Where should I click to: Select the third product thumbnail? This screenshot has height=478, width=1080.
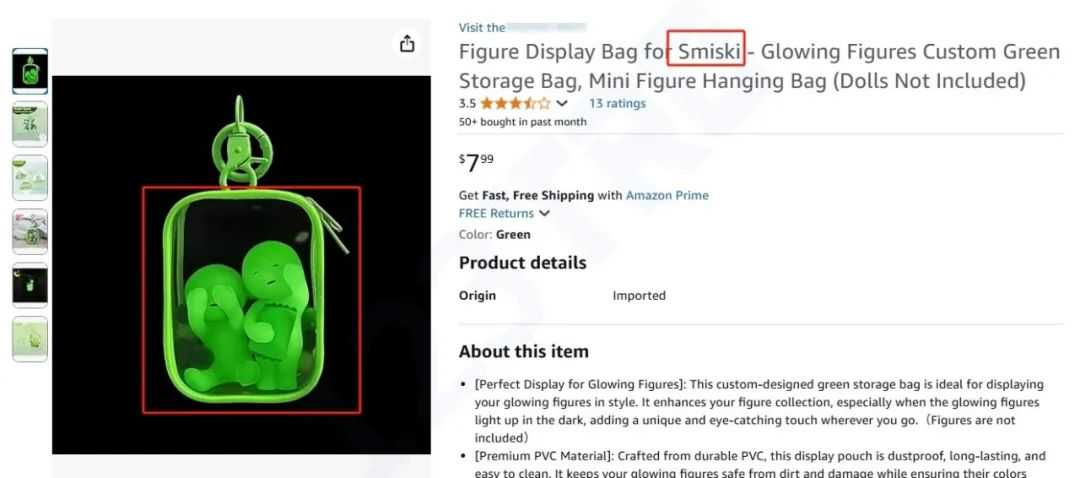(x=30, y=178)
